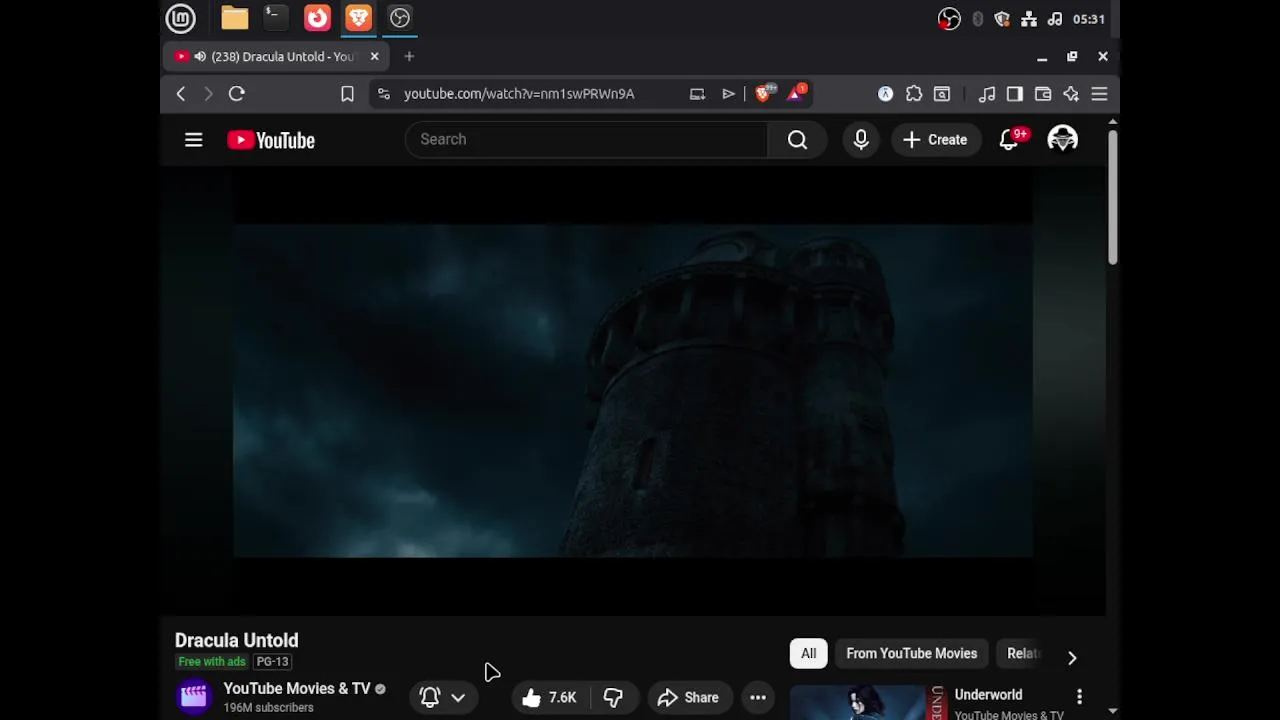Click the search magnifier button
The width and height of the screenshot is (1280, 720).
click(x=797, y=140)
